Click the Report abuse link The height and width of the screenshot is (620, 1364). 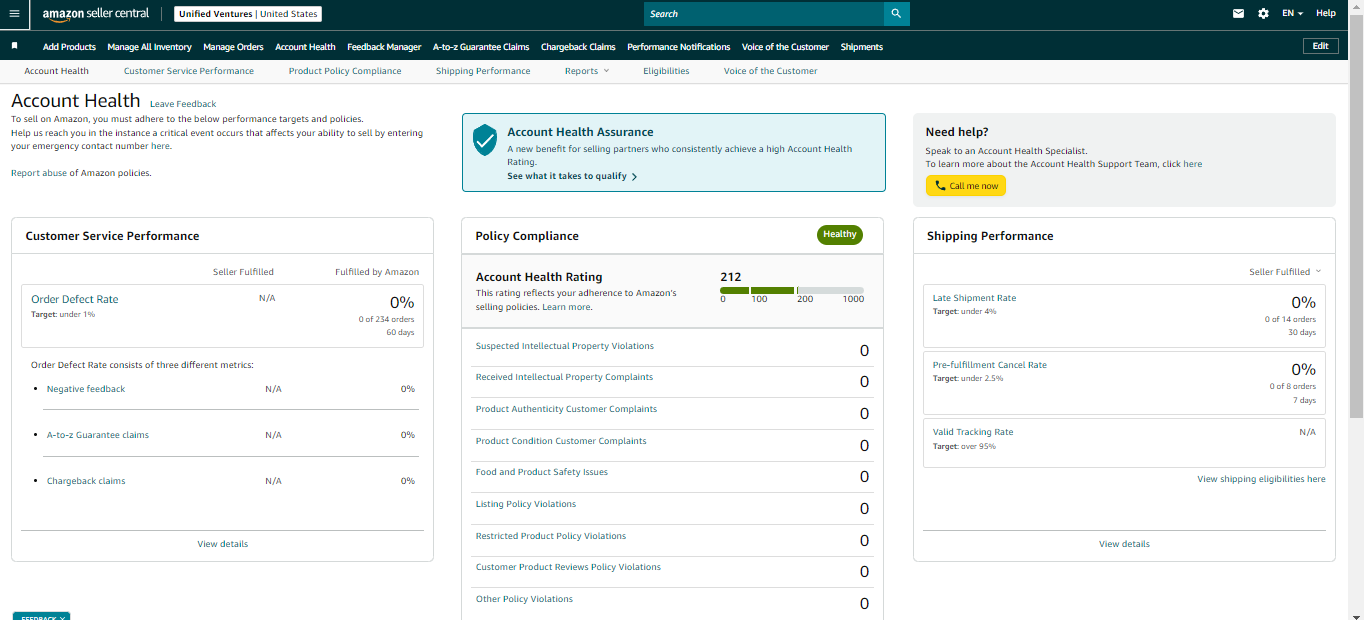click(x=39, y=173)
